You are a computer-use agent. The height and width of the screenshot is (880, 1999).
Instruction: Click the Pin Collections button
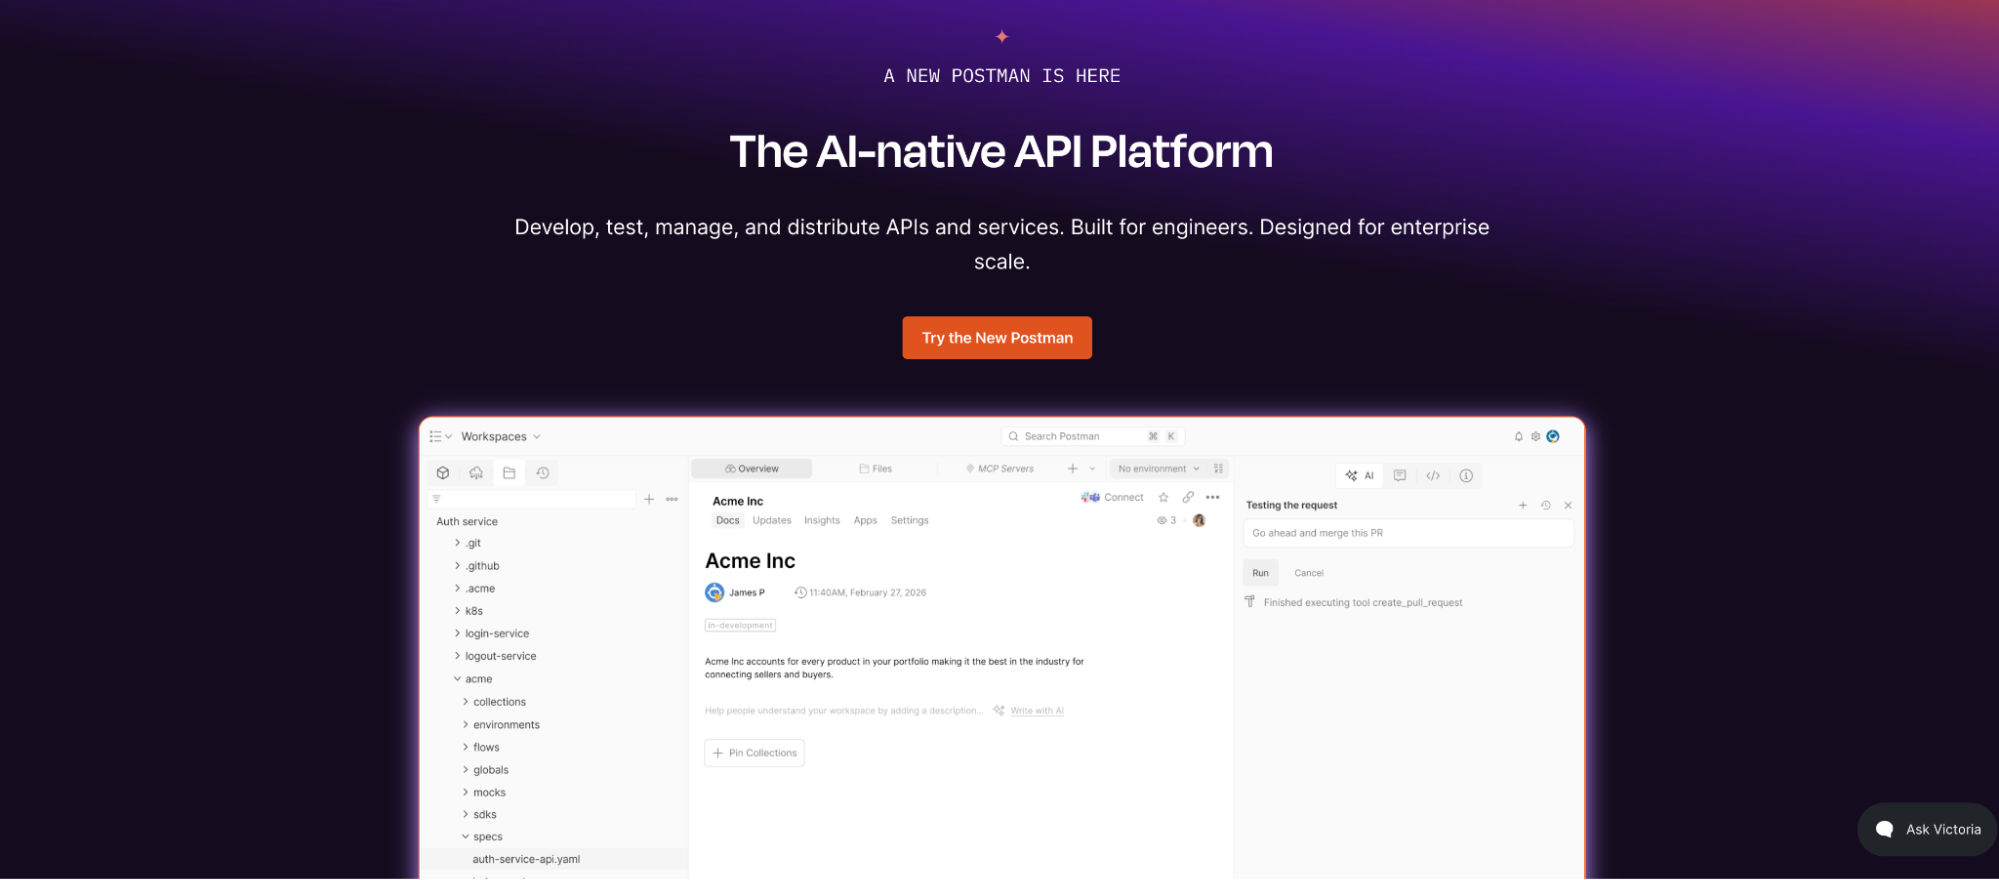[x=754, y=753]
